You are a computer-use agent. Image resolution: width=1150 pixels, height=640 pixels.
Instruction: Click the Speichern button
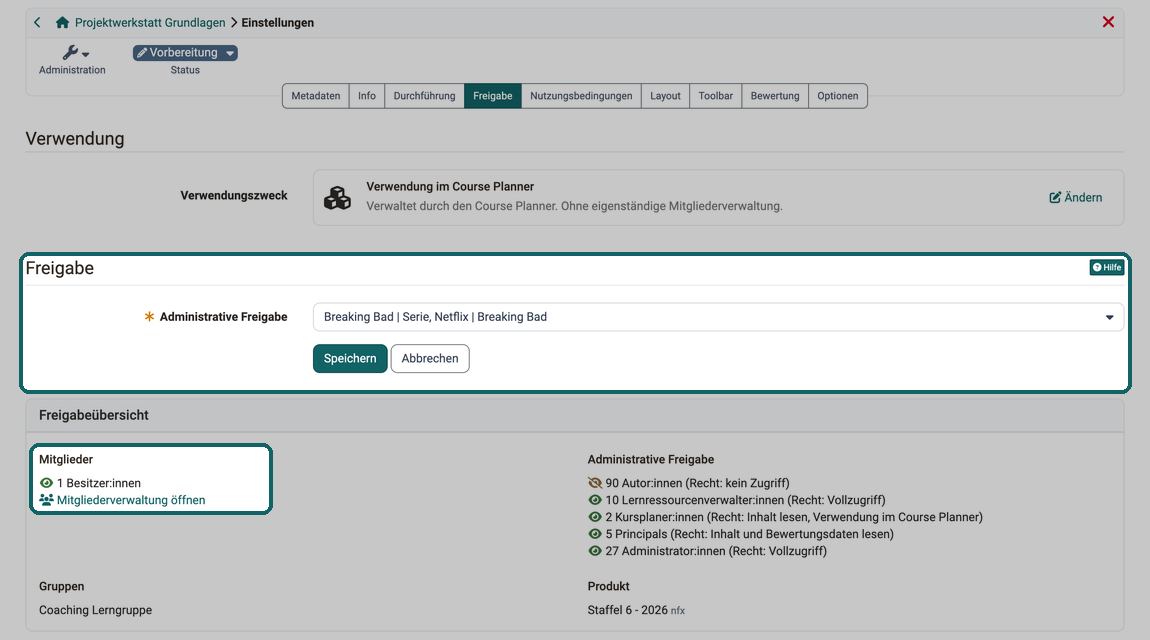tap(350, 358)
